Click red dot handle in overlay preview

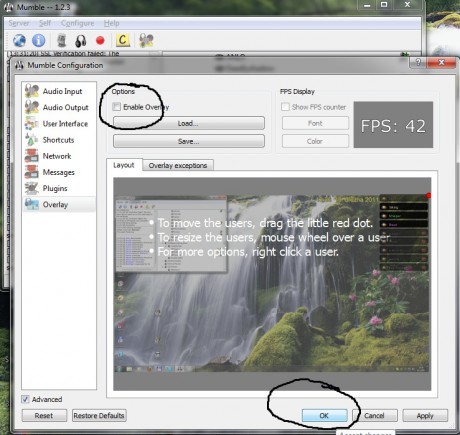point(428,196)
